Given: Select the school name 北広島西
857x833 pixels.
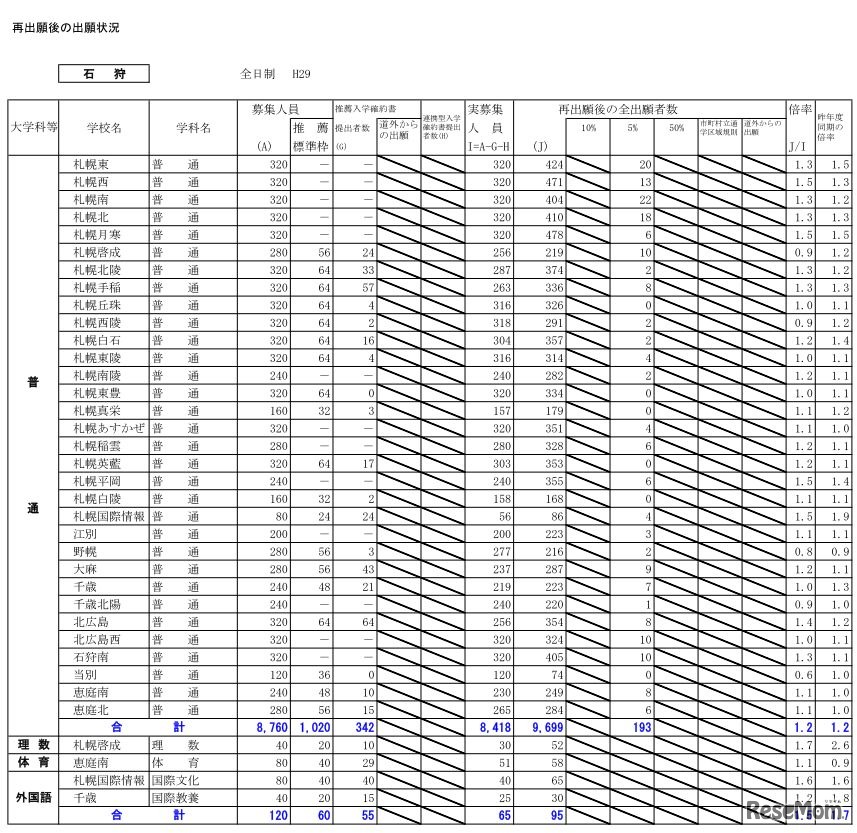Looking at the screenshot, I should (97, 640).
